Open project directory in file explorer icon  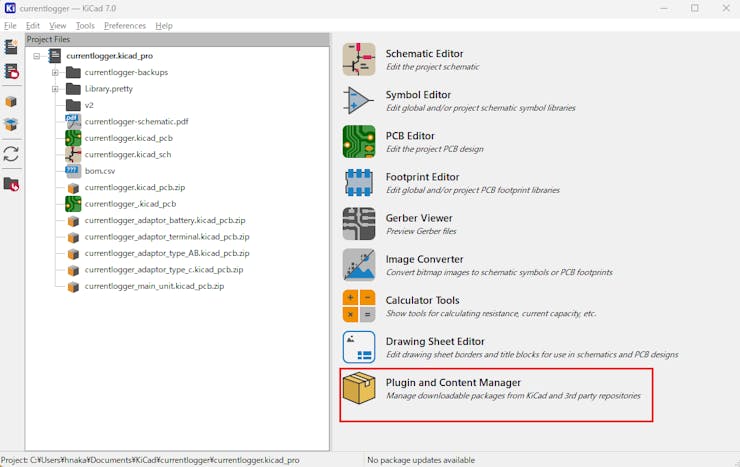[x=11, y=184]
